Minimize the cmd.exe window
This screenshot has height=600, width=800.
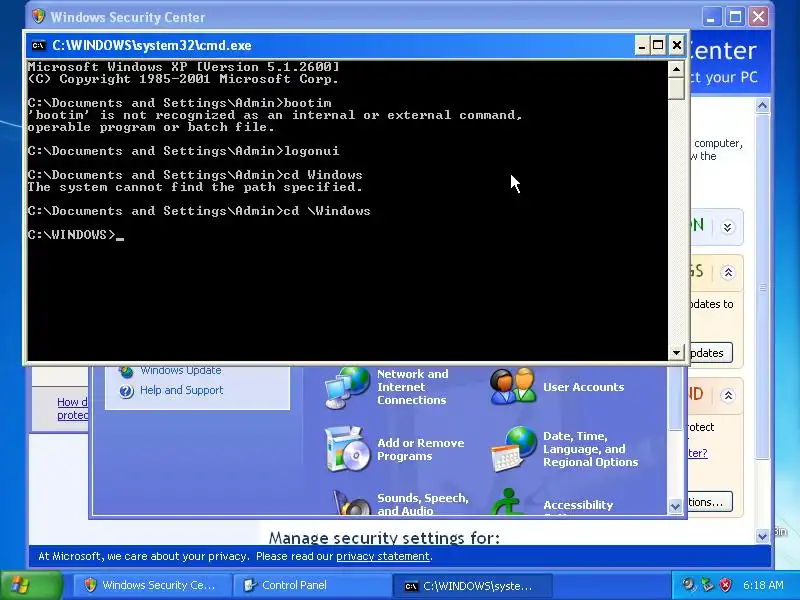pyautogui.click(x=642, y=45)
